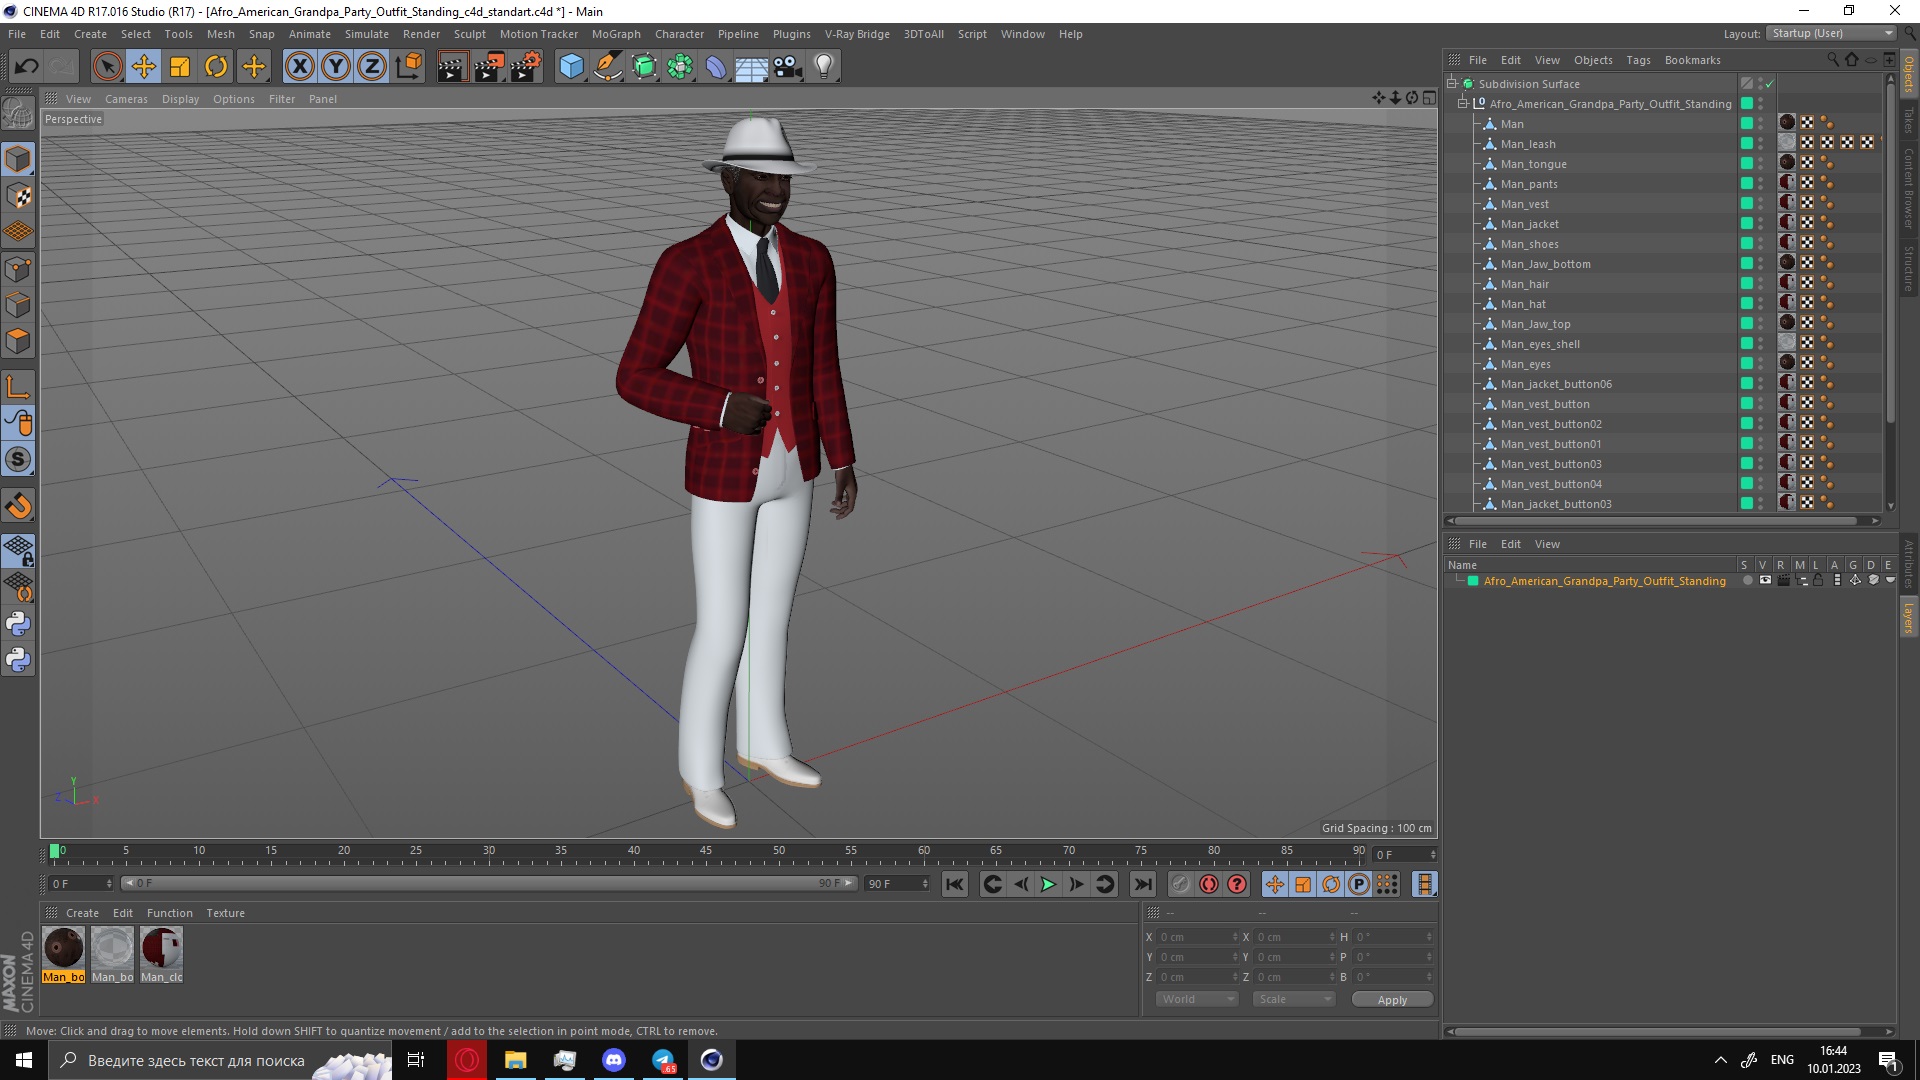1920x1080 pixels.
Task: Open the Array modeling objects icon
Action: [680, 67]
